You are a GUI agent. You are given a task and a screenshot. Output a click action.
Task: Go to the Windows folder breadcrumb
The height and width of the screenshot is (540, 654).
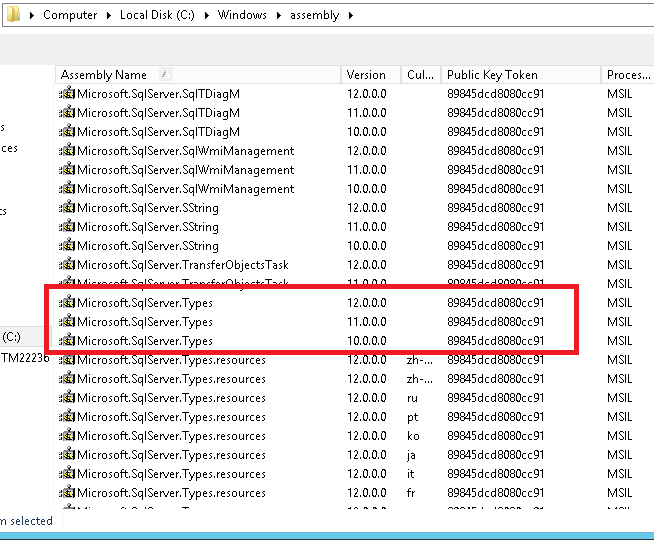[242, 15]
